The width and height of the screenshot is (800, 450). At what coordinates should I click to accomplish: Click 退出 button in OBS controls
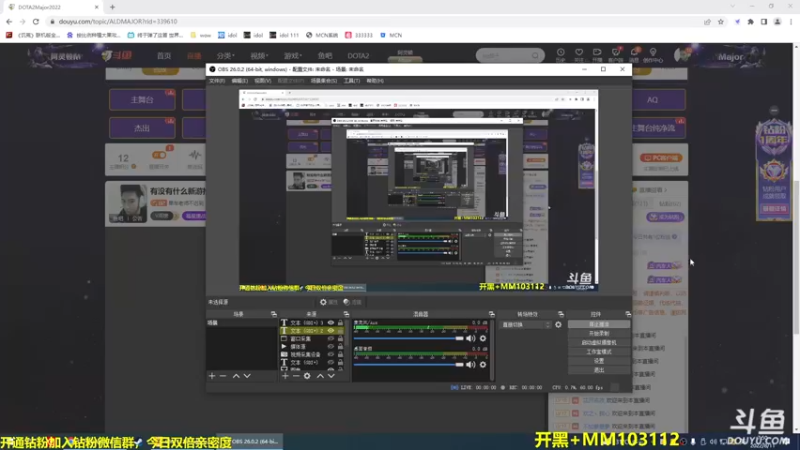tap(599, 370)
